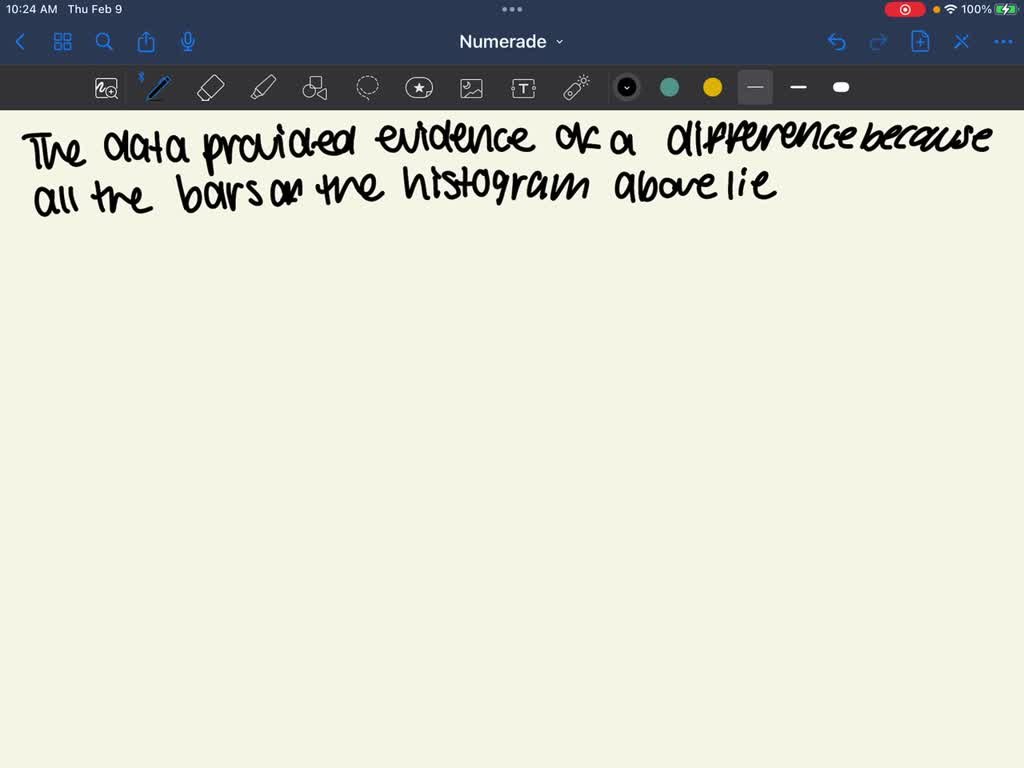The width and height of the screenshot is (1024, 768).
Task: Select the Highlighter tool
Action: pyautogui.click(x=262, y=87)
